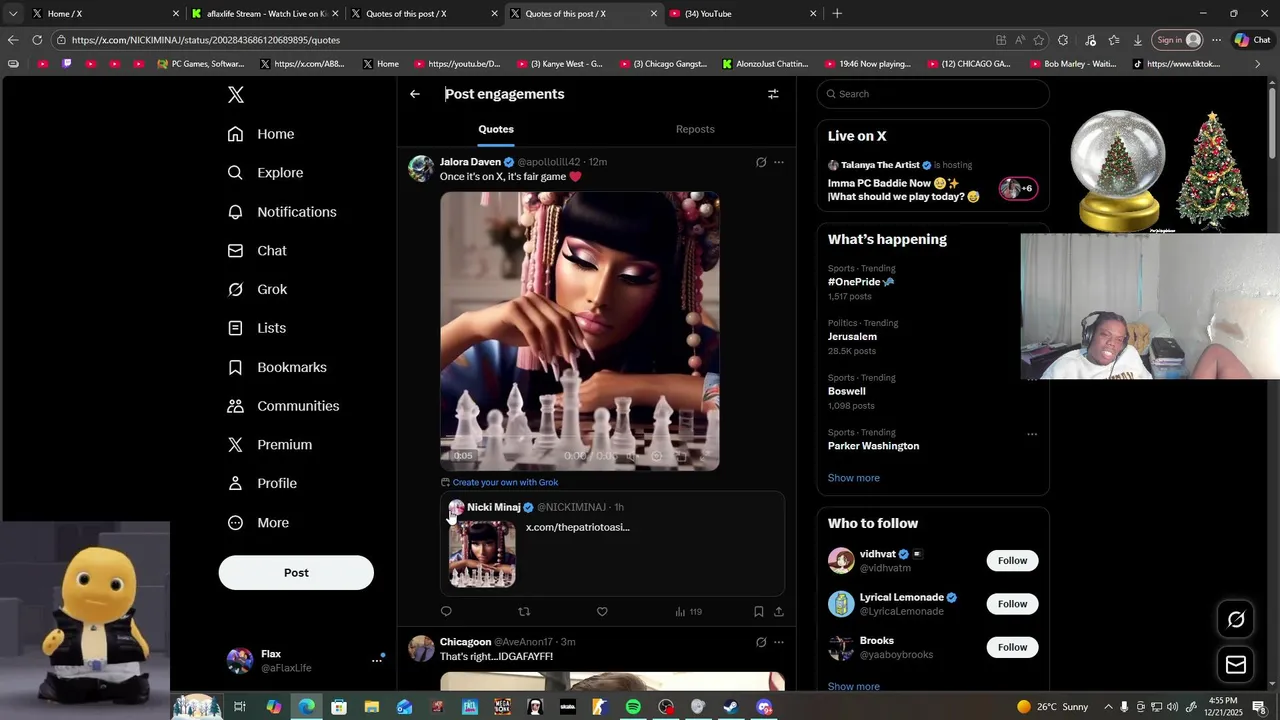Add this page to favorites star
Image resolution: width=1280 pixels, height=720 pixels.
(x=1039, y=40)
